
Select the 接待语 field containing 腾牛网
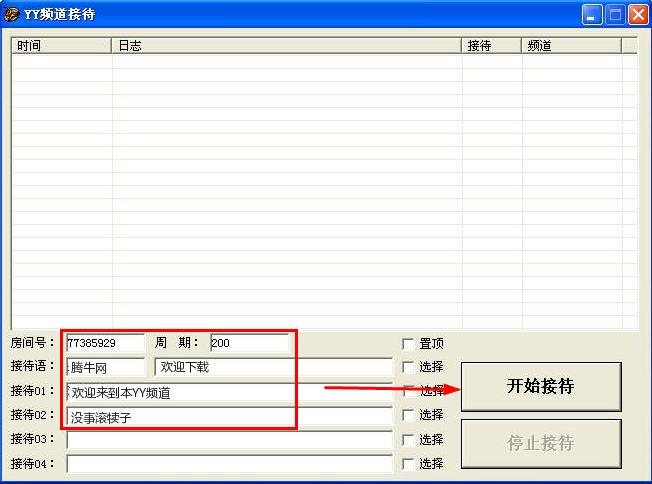point(105,368)
